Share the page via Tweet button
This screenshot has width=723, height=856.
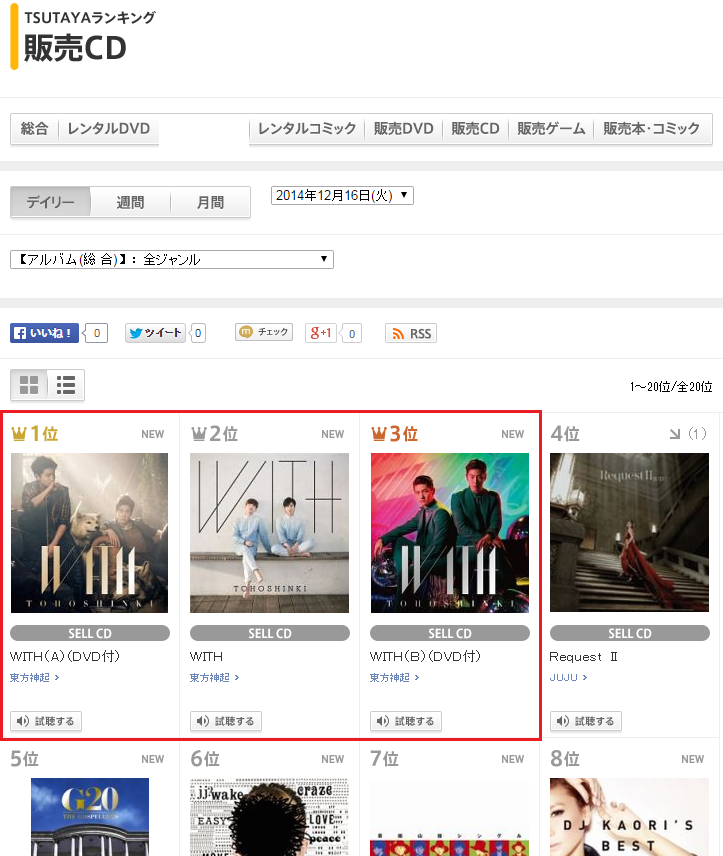pos(155,333)
